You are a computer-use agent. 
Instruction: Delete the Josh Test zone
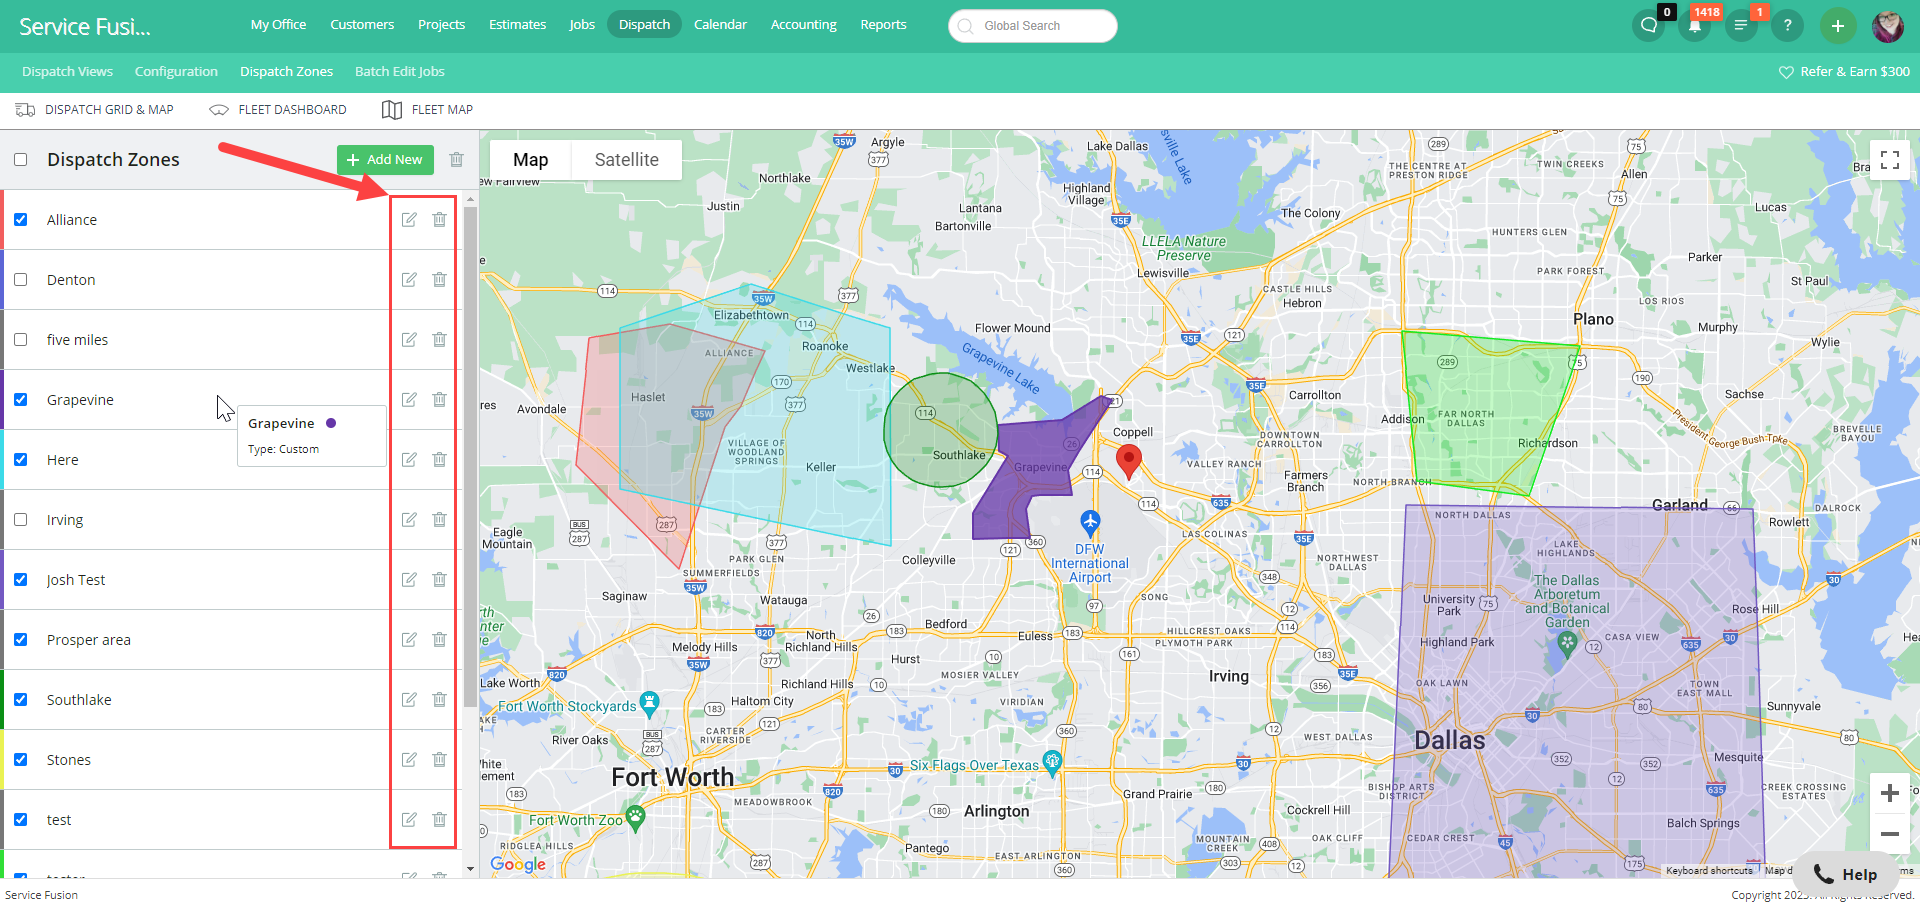point(439,580)
